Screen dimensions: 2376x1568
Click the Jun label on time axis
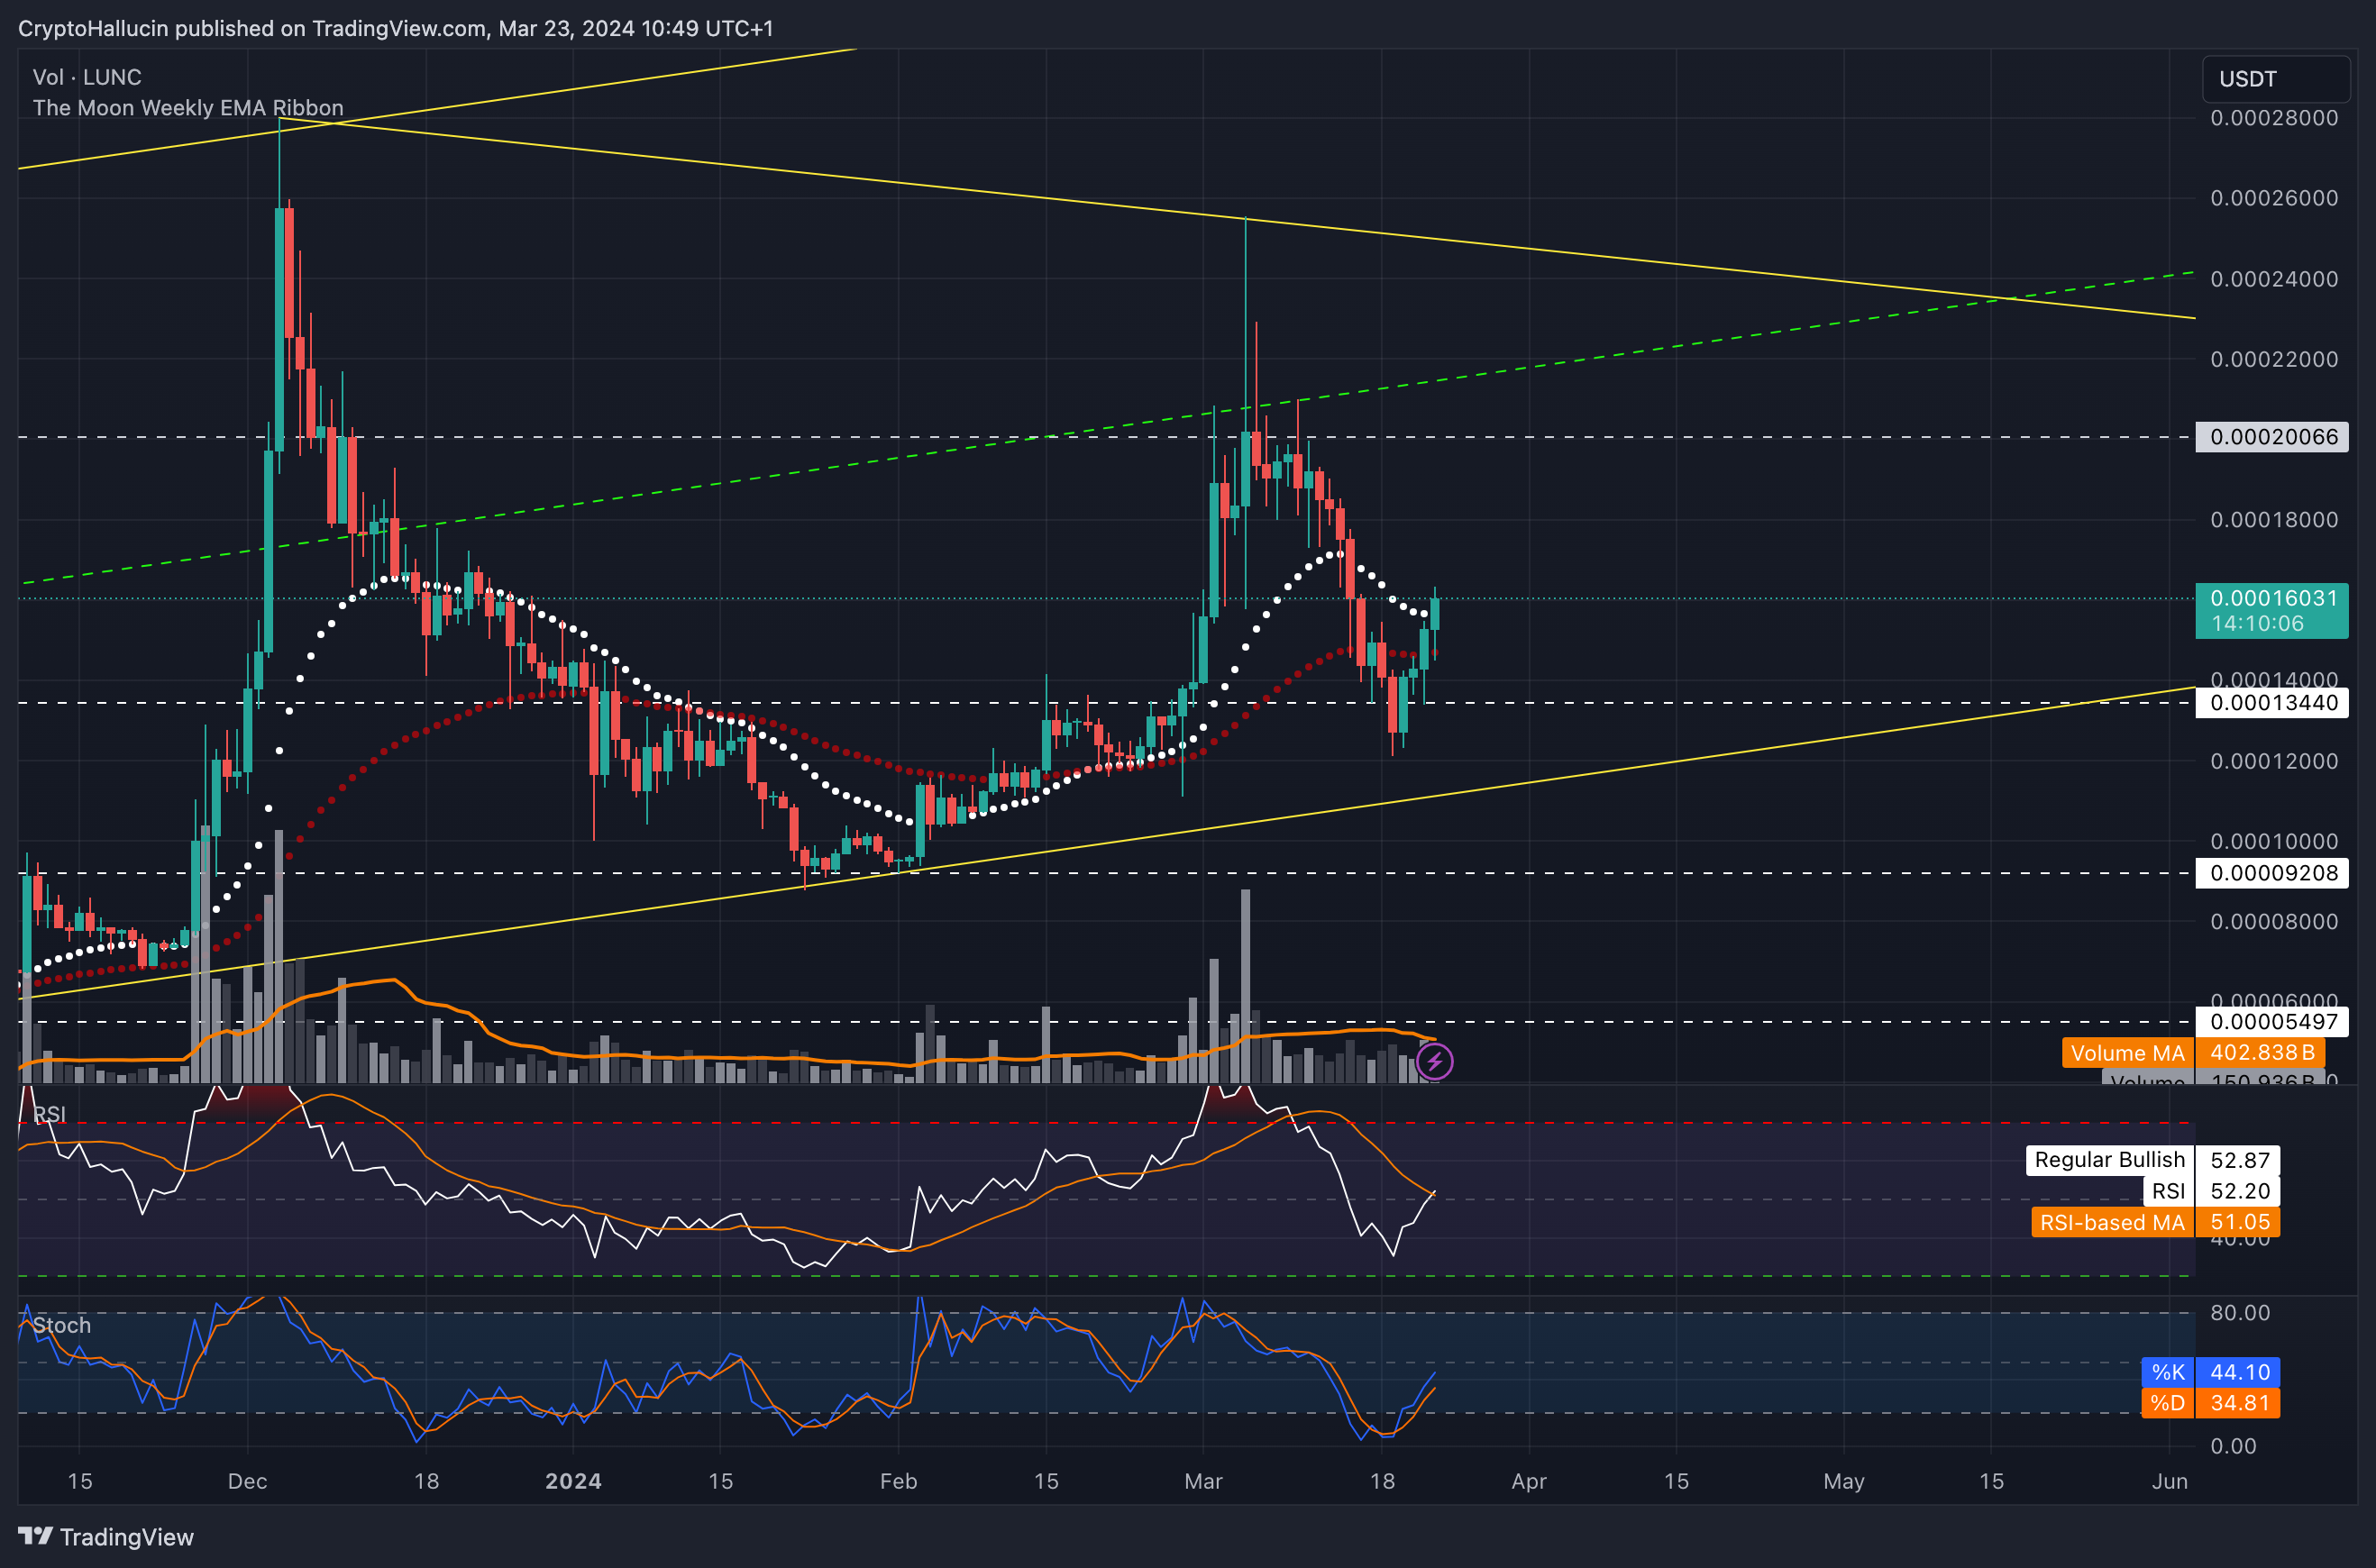coord(2169,1481)
